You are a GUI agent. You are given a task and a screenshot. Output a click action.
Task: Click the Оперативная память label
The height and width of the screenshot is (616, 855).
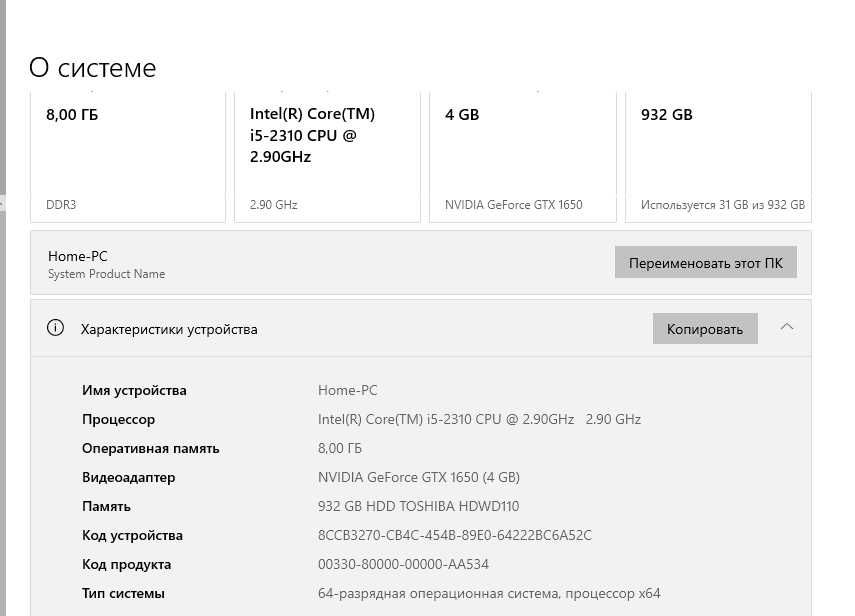150,448
